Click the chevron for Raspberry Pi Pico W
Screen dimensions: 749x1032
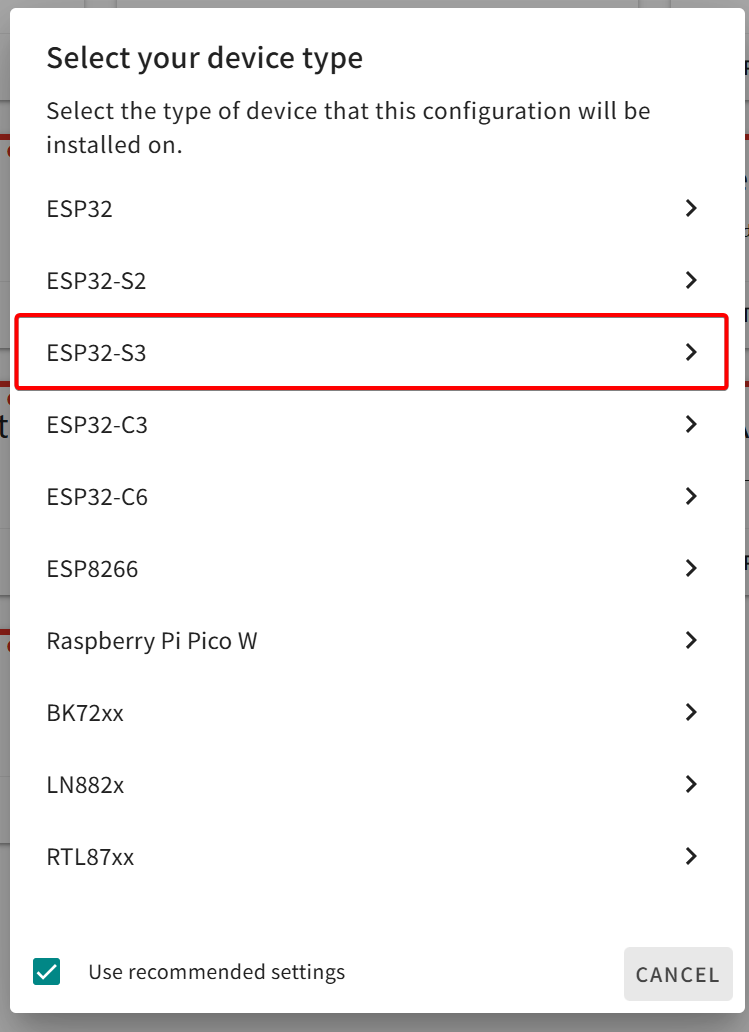pyautogui.click(x=690, y=640)
